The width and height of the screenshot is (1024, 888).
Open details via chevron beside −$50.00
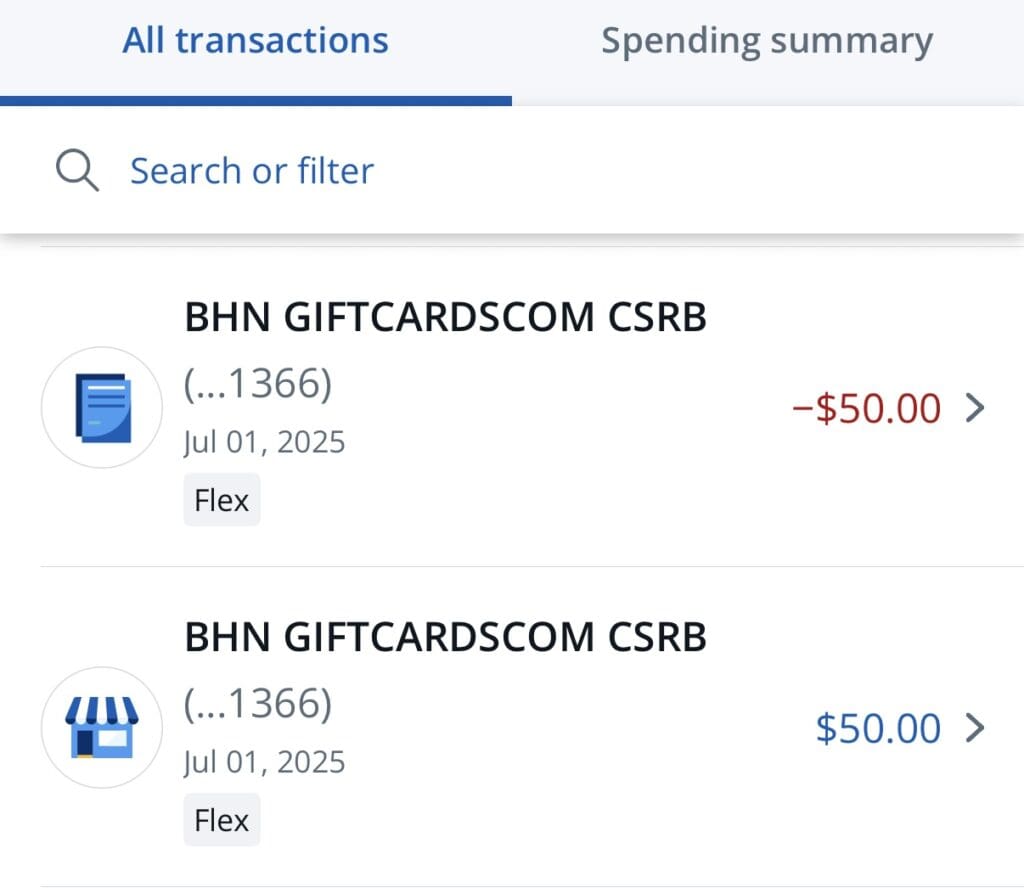point(975,408)
